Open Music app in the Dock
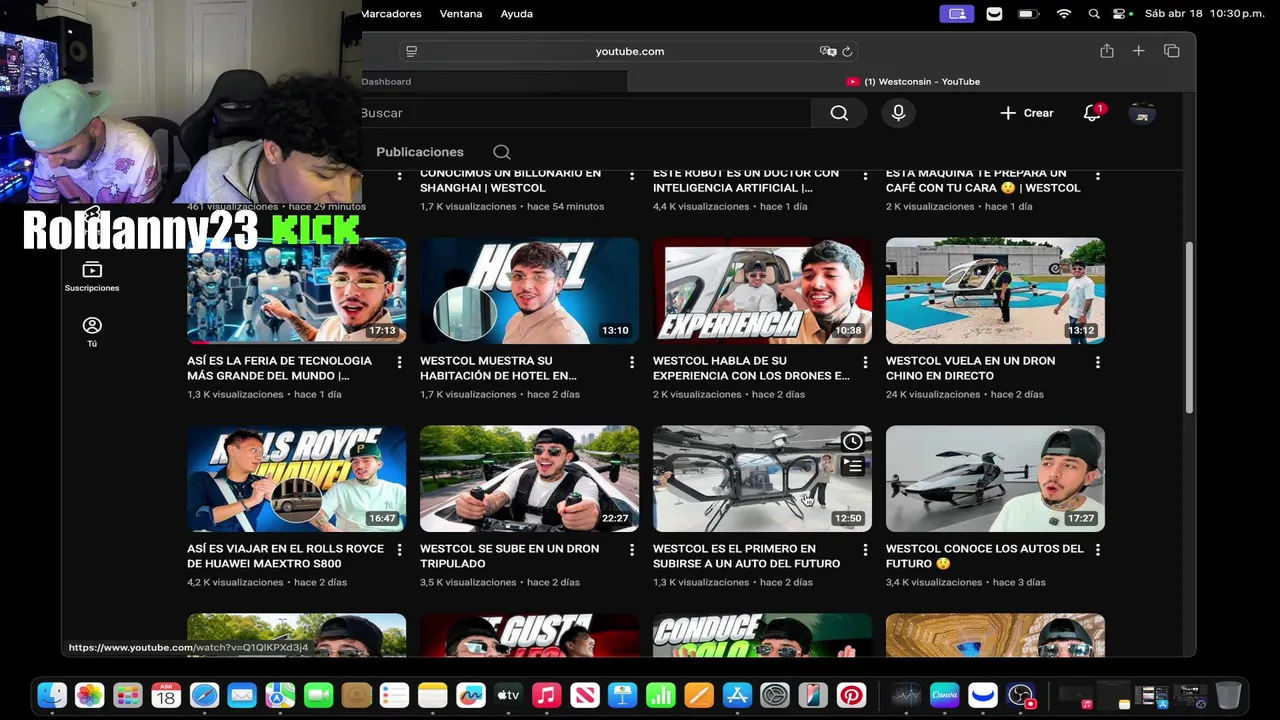This screenshot has height=720, width=1280. (546, 695)
